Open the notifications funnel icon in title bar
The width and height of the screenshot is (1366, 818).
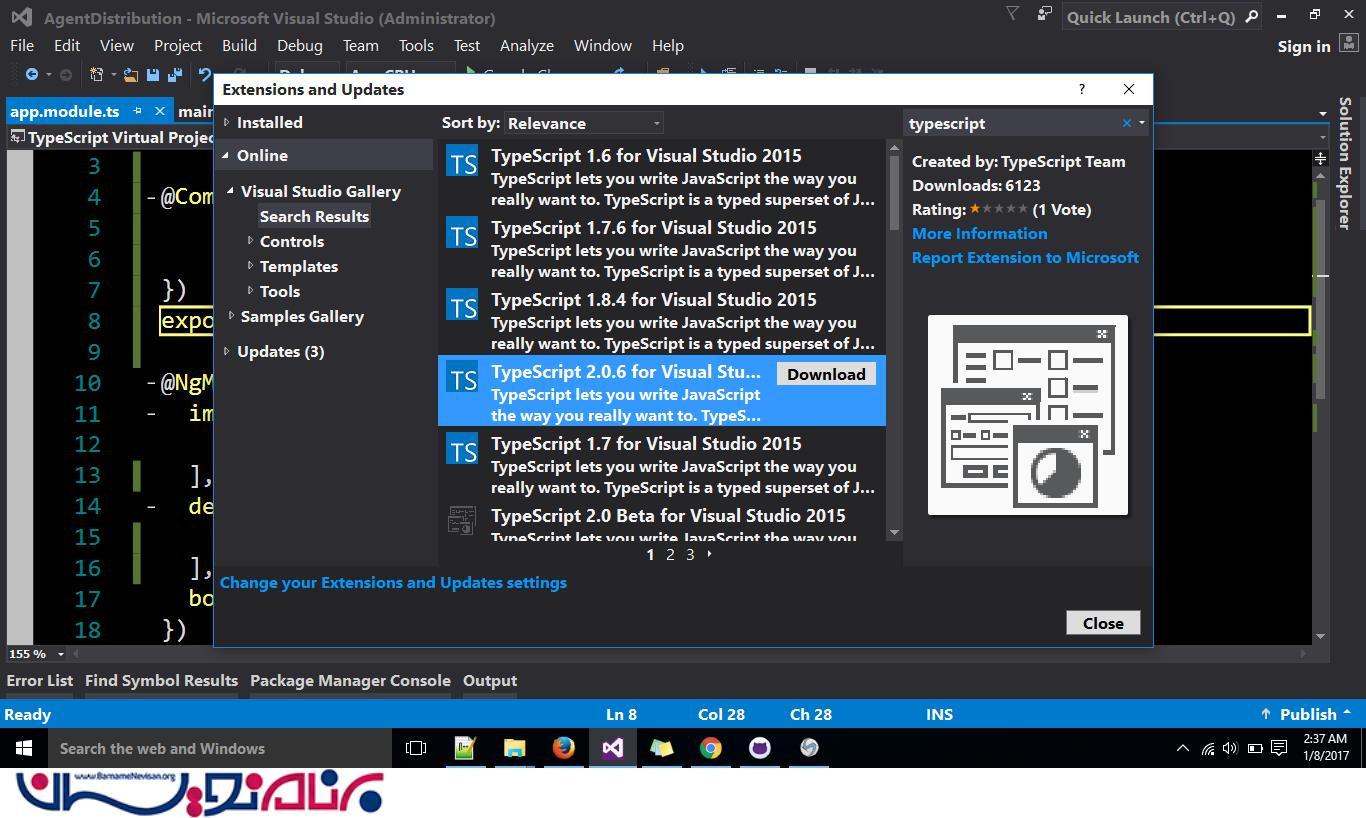click(1012, 14)
